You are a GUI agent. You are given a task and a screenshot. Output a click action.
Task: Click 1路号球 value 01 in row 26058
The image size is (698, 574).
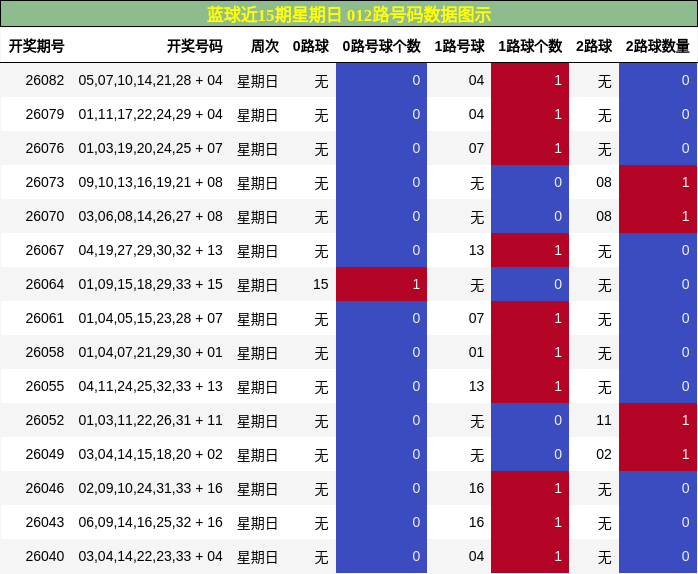coord(476,352)
